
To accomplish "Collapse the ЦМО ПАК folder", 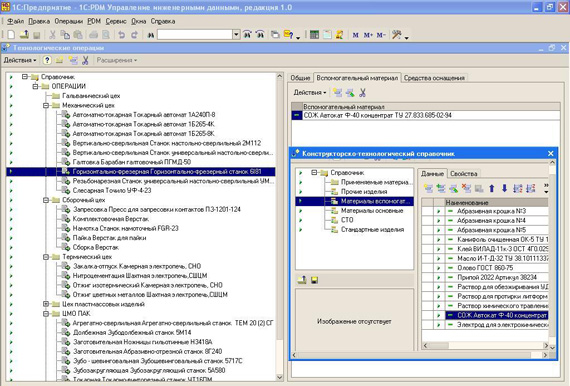I will [46, 314].
